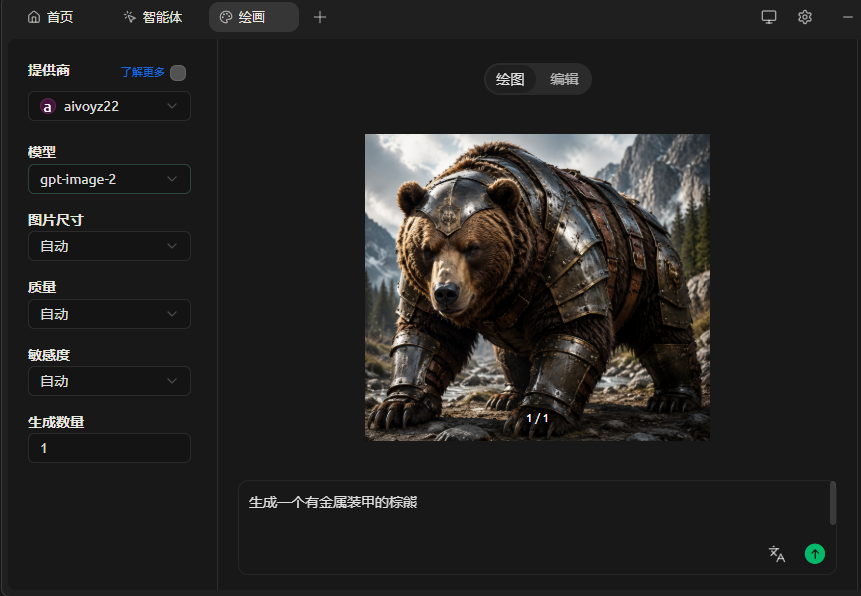Screen dimensions: 861x596
Task: Click the 了解更多 link
Action: click(142, 72)
